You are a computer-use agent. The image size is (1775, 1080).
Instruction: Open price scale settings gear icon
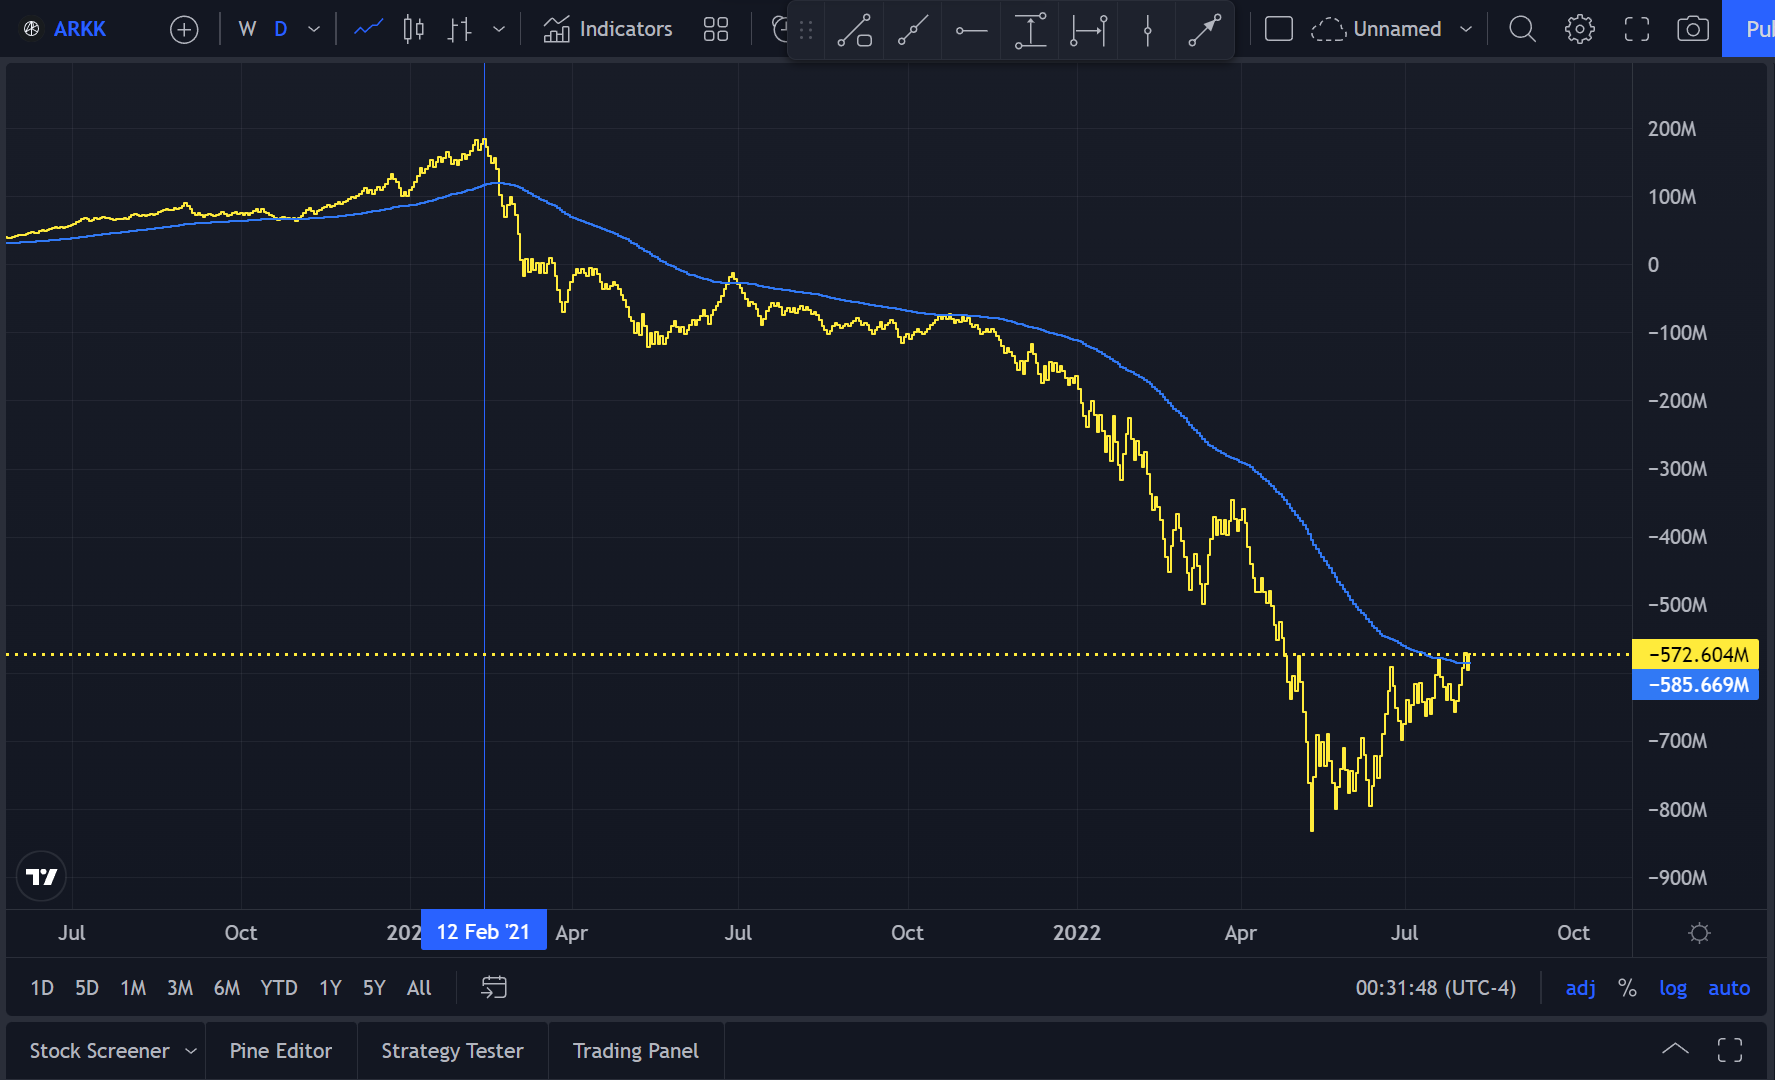pos(1699,933)
